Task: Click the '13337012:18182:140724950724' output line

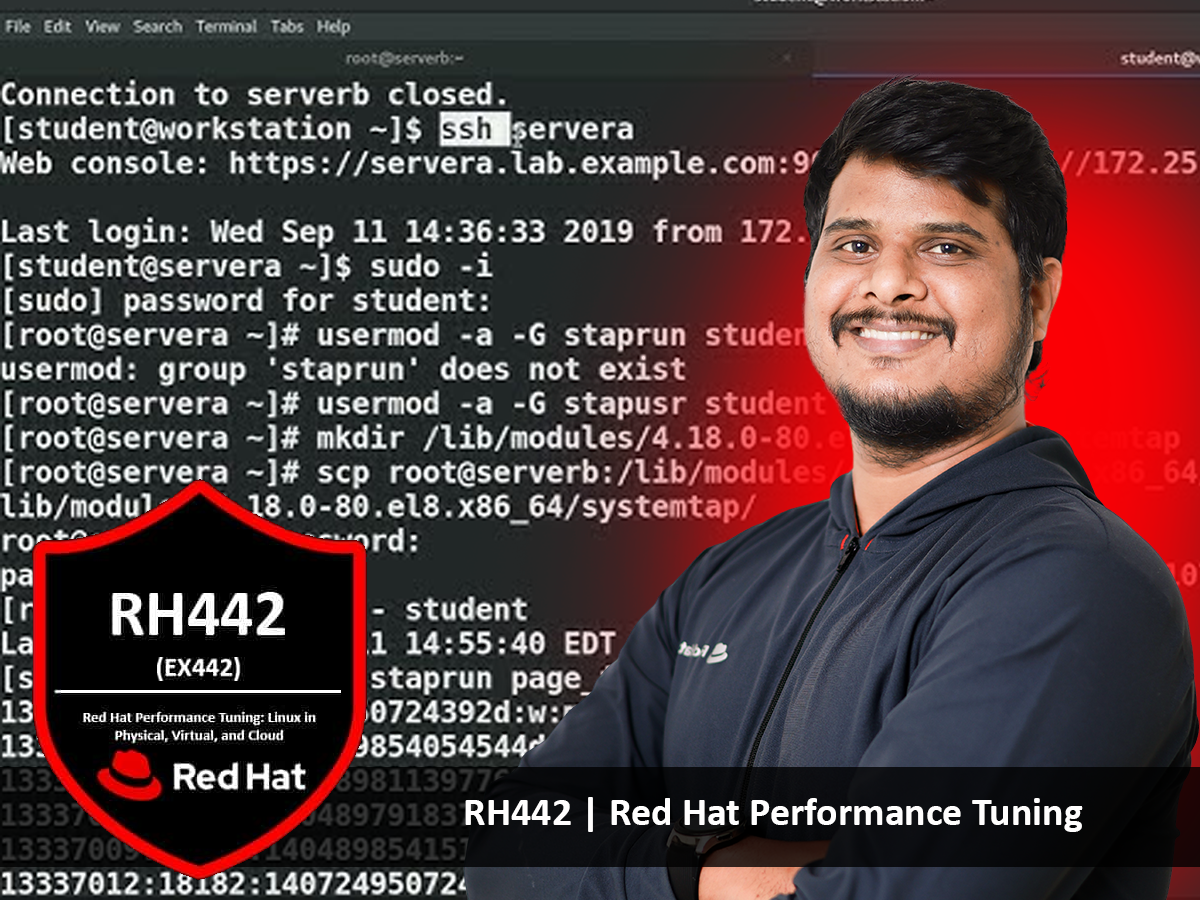Action: 234,884
